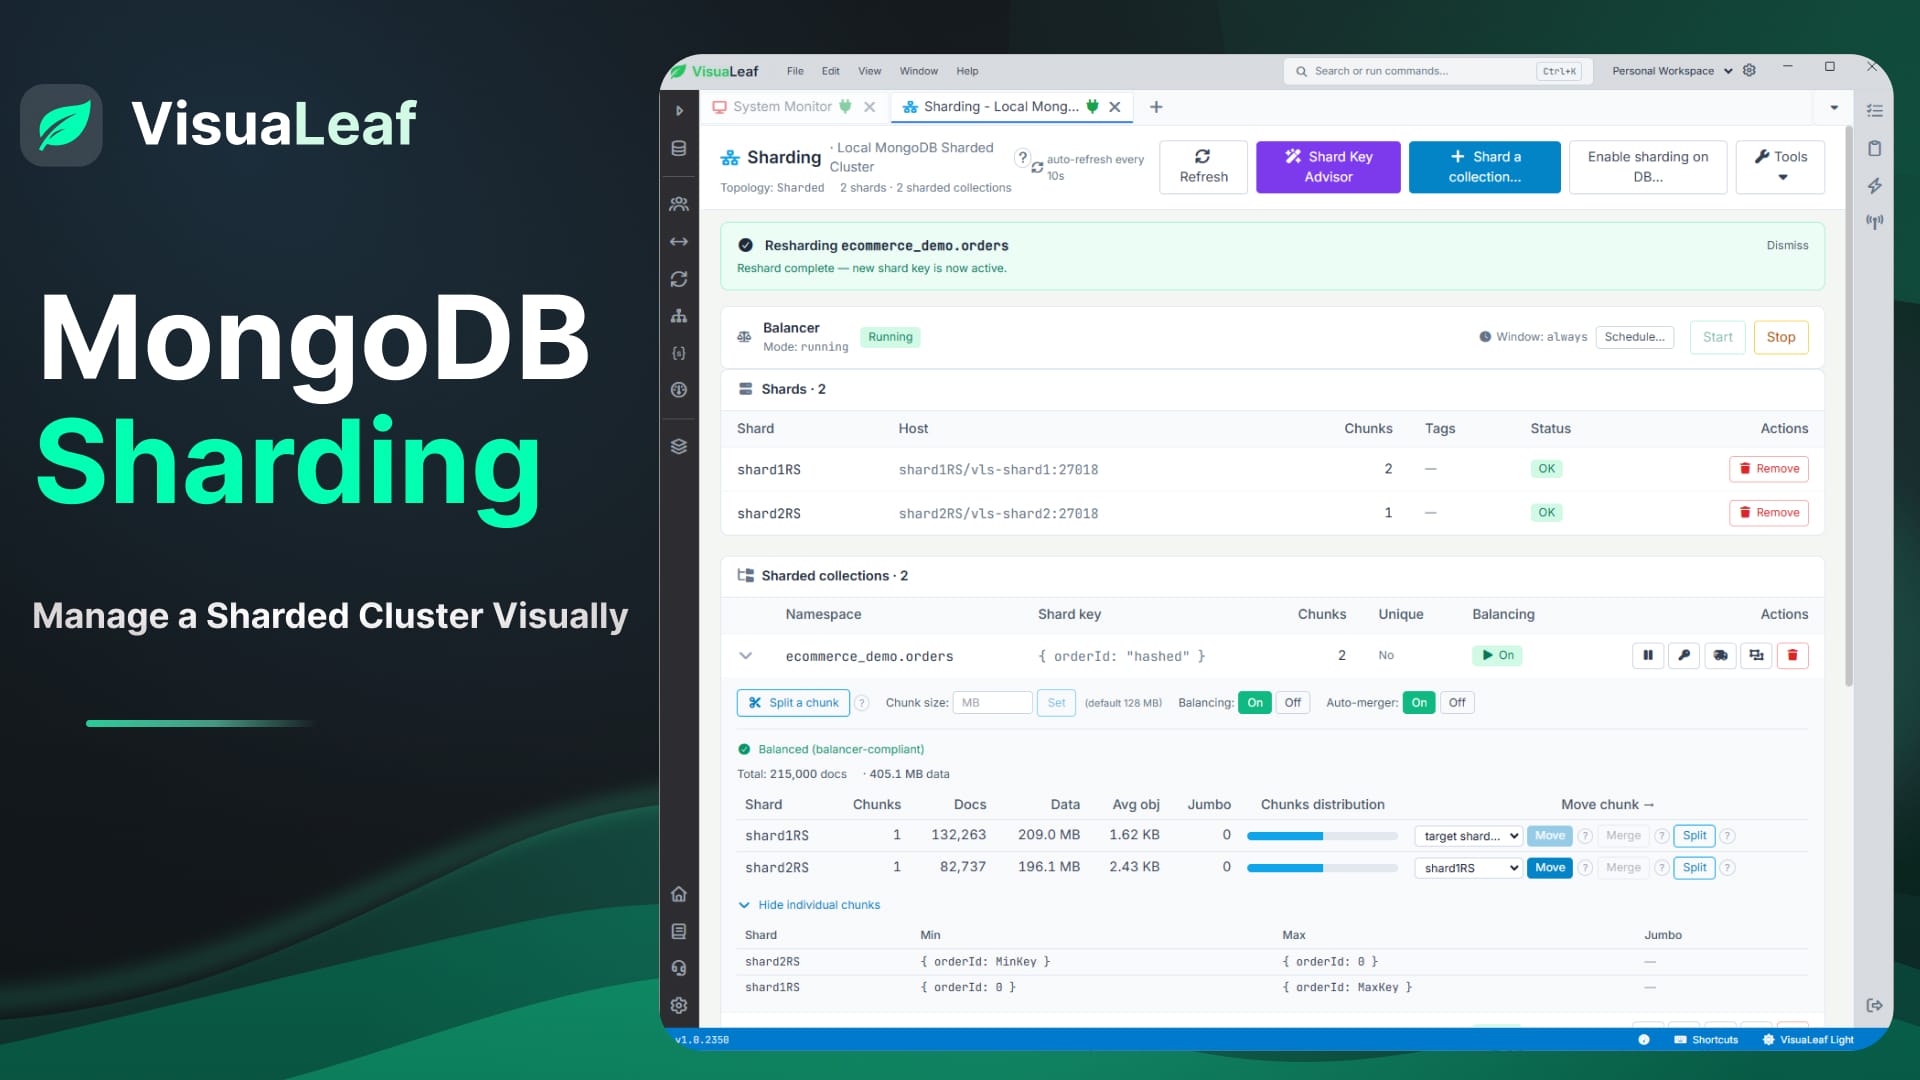This screenshot has height=1080, width=1920.
Task: Open Shard Key Advisor
Action: click(x=1328, y=167)
